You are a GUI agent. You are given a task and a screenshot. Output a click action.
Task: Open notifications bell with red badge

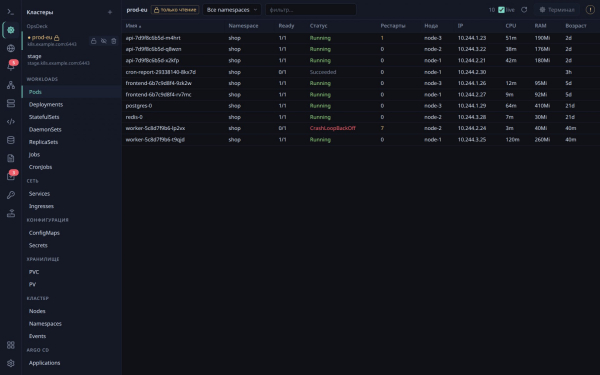pos(11,66)
